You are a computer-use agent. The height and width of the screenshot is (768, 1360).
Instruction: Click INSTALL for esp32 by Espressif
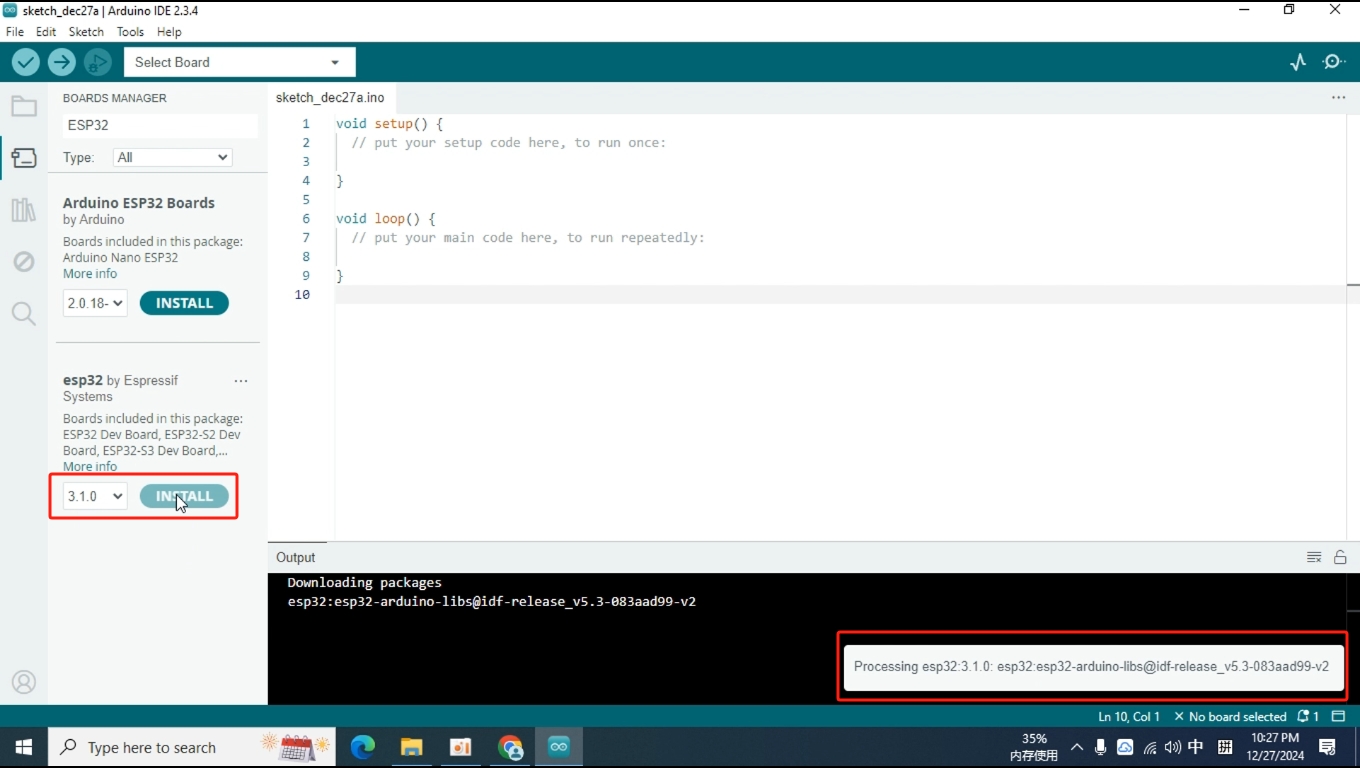184,496
